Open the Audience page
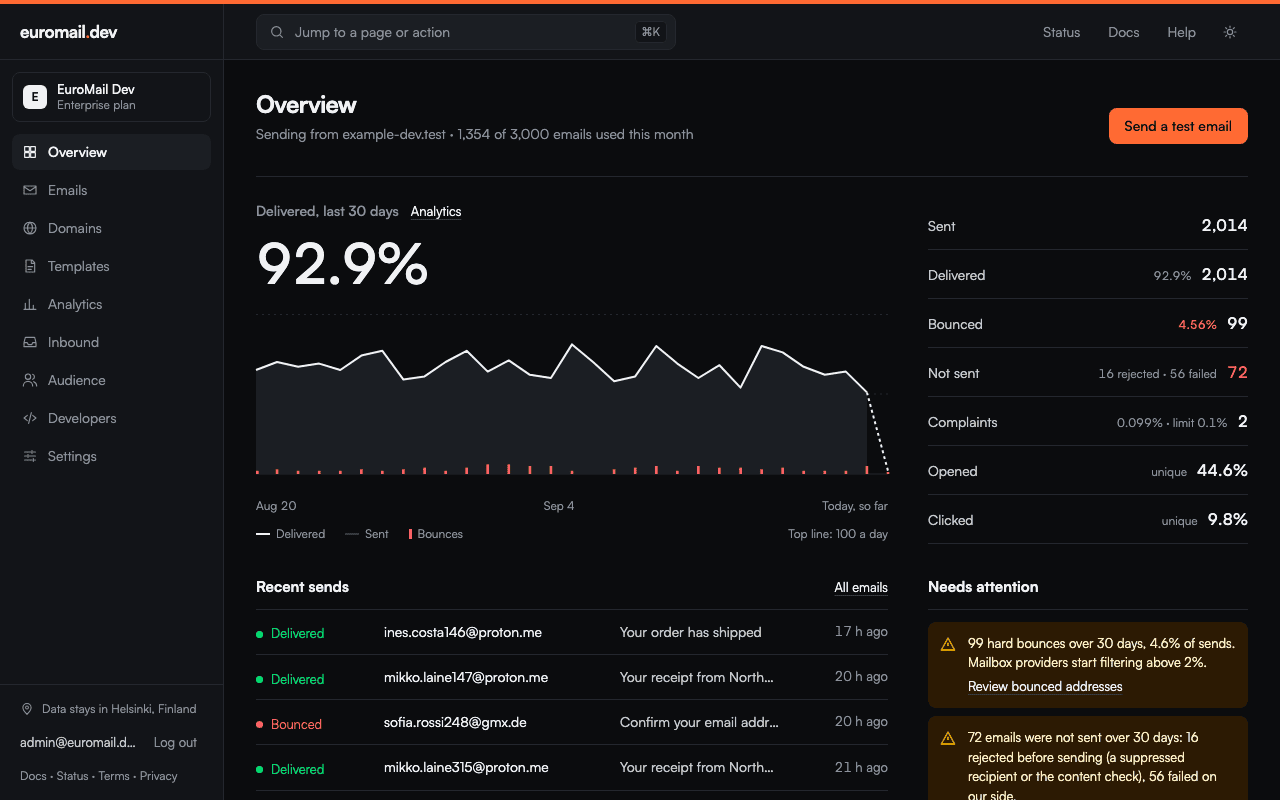This screenshot has width=1280, height=800. click(x=111, y=380)
